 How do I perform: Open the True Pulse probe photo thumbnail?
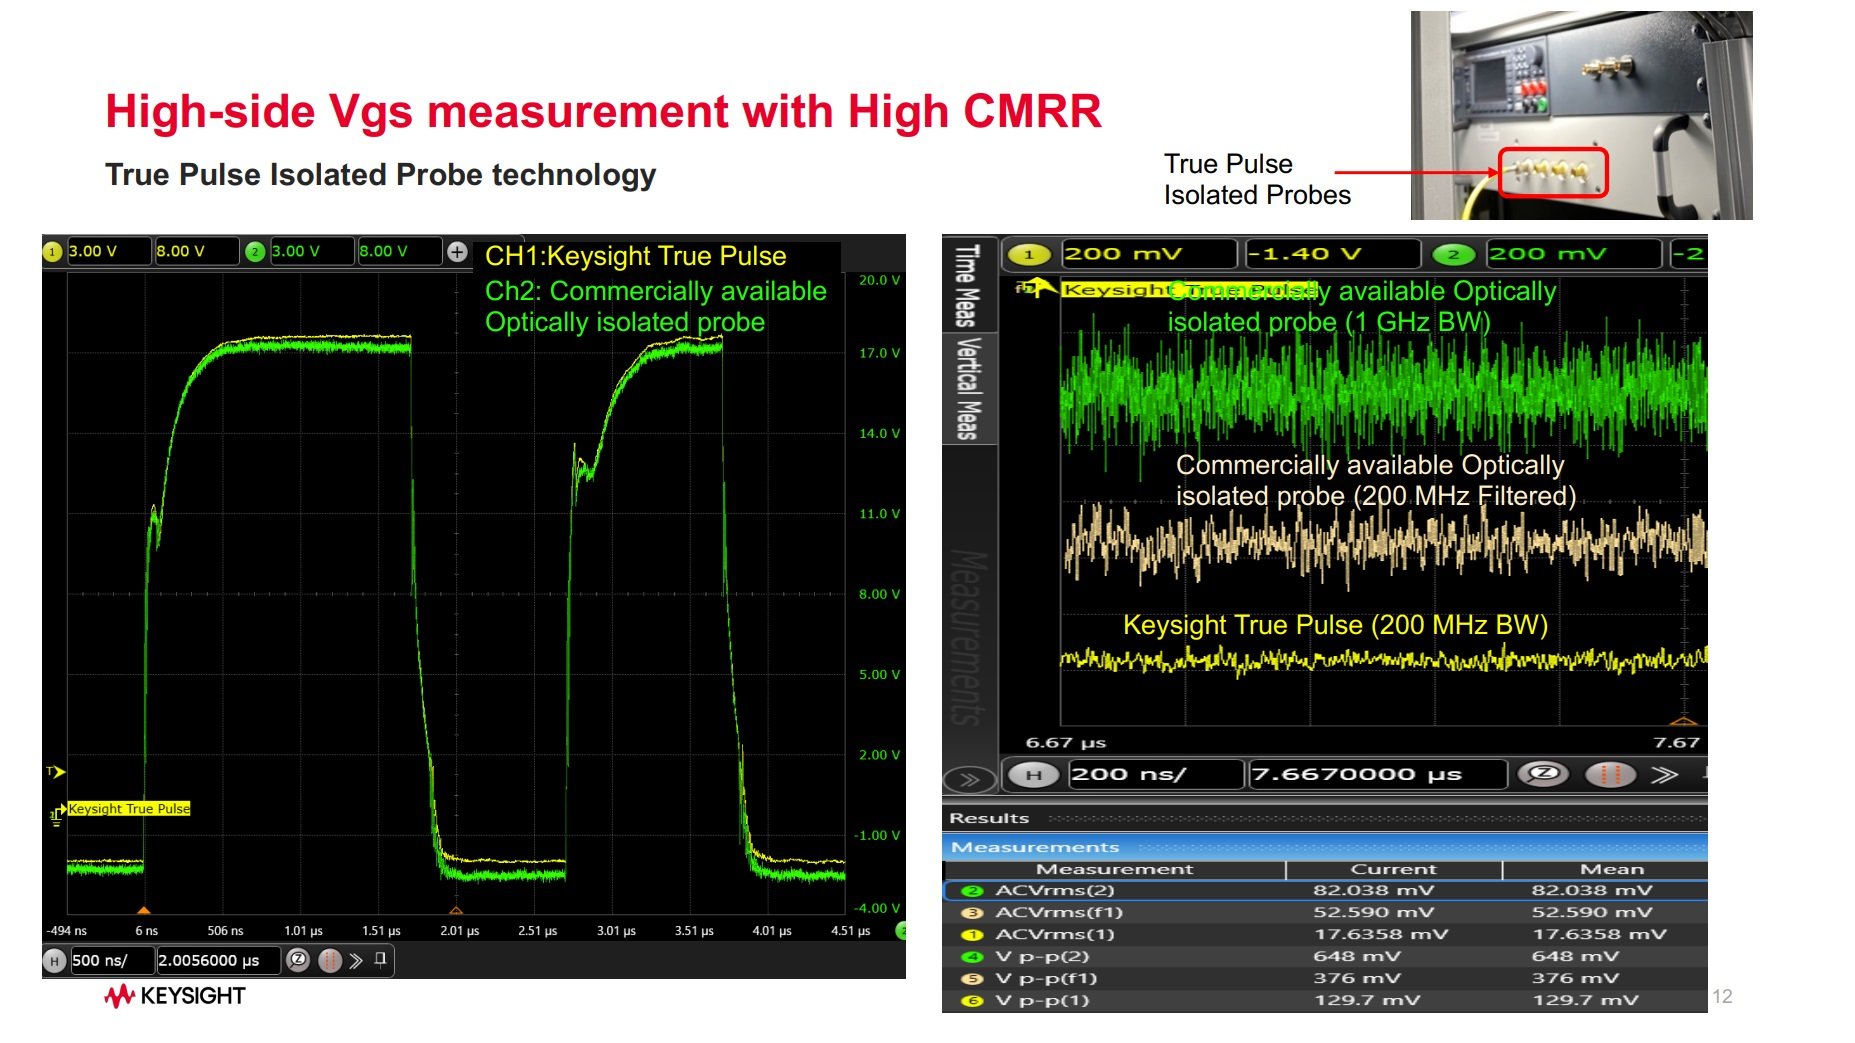pos(1581,116)
